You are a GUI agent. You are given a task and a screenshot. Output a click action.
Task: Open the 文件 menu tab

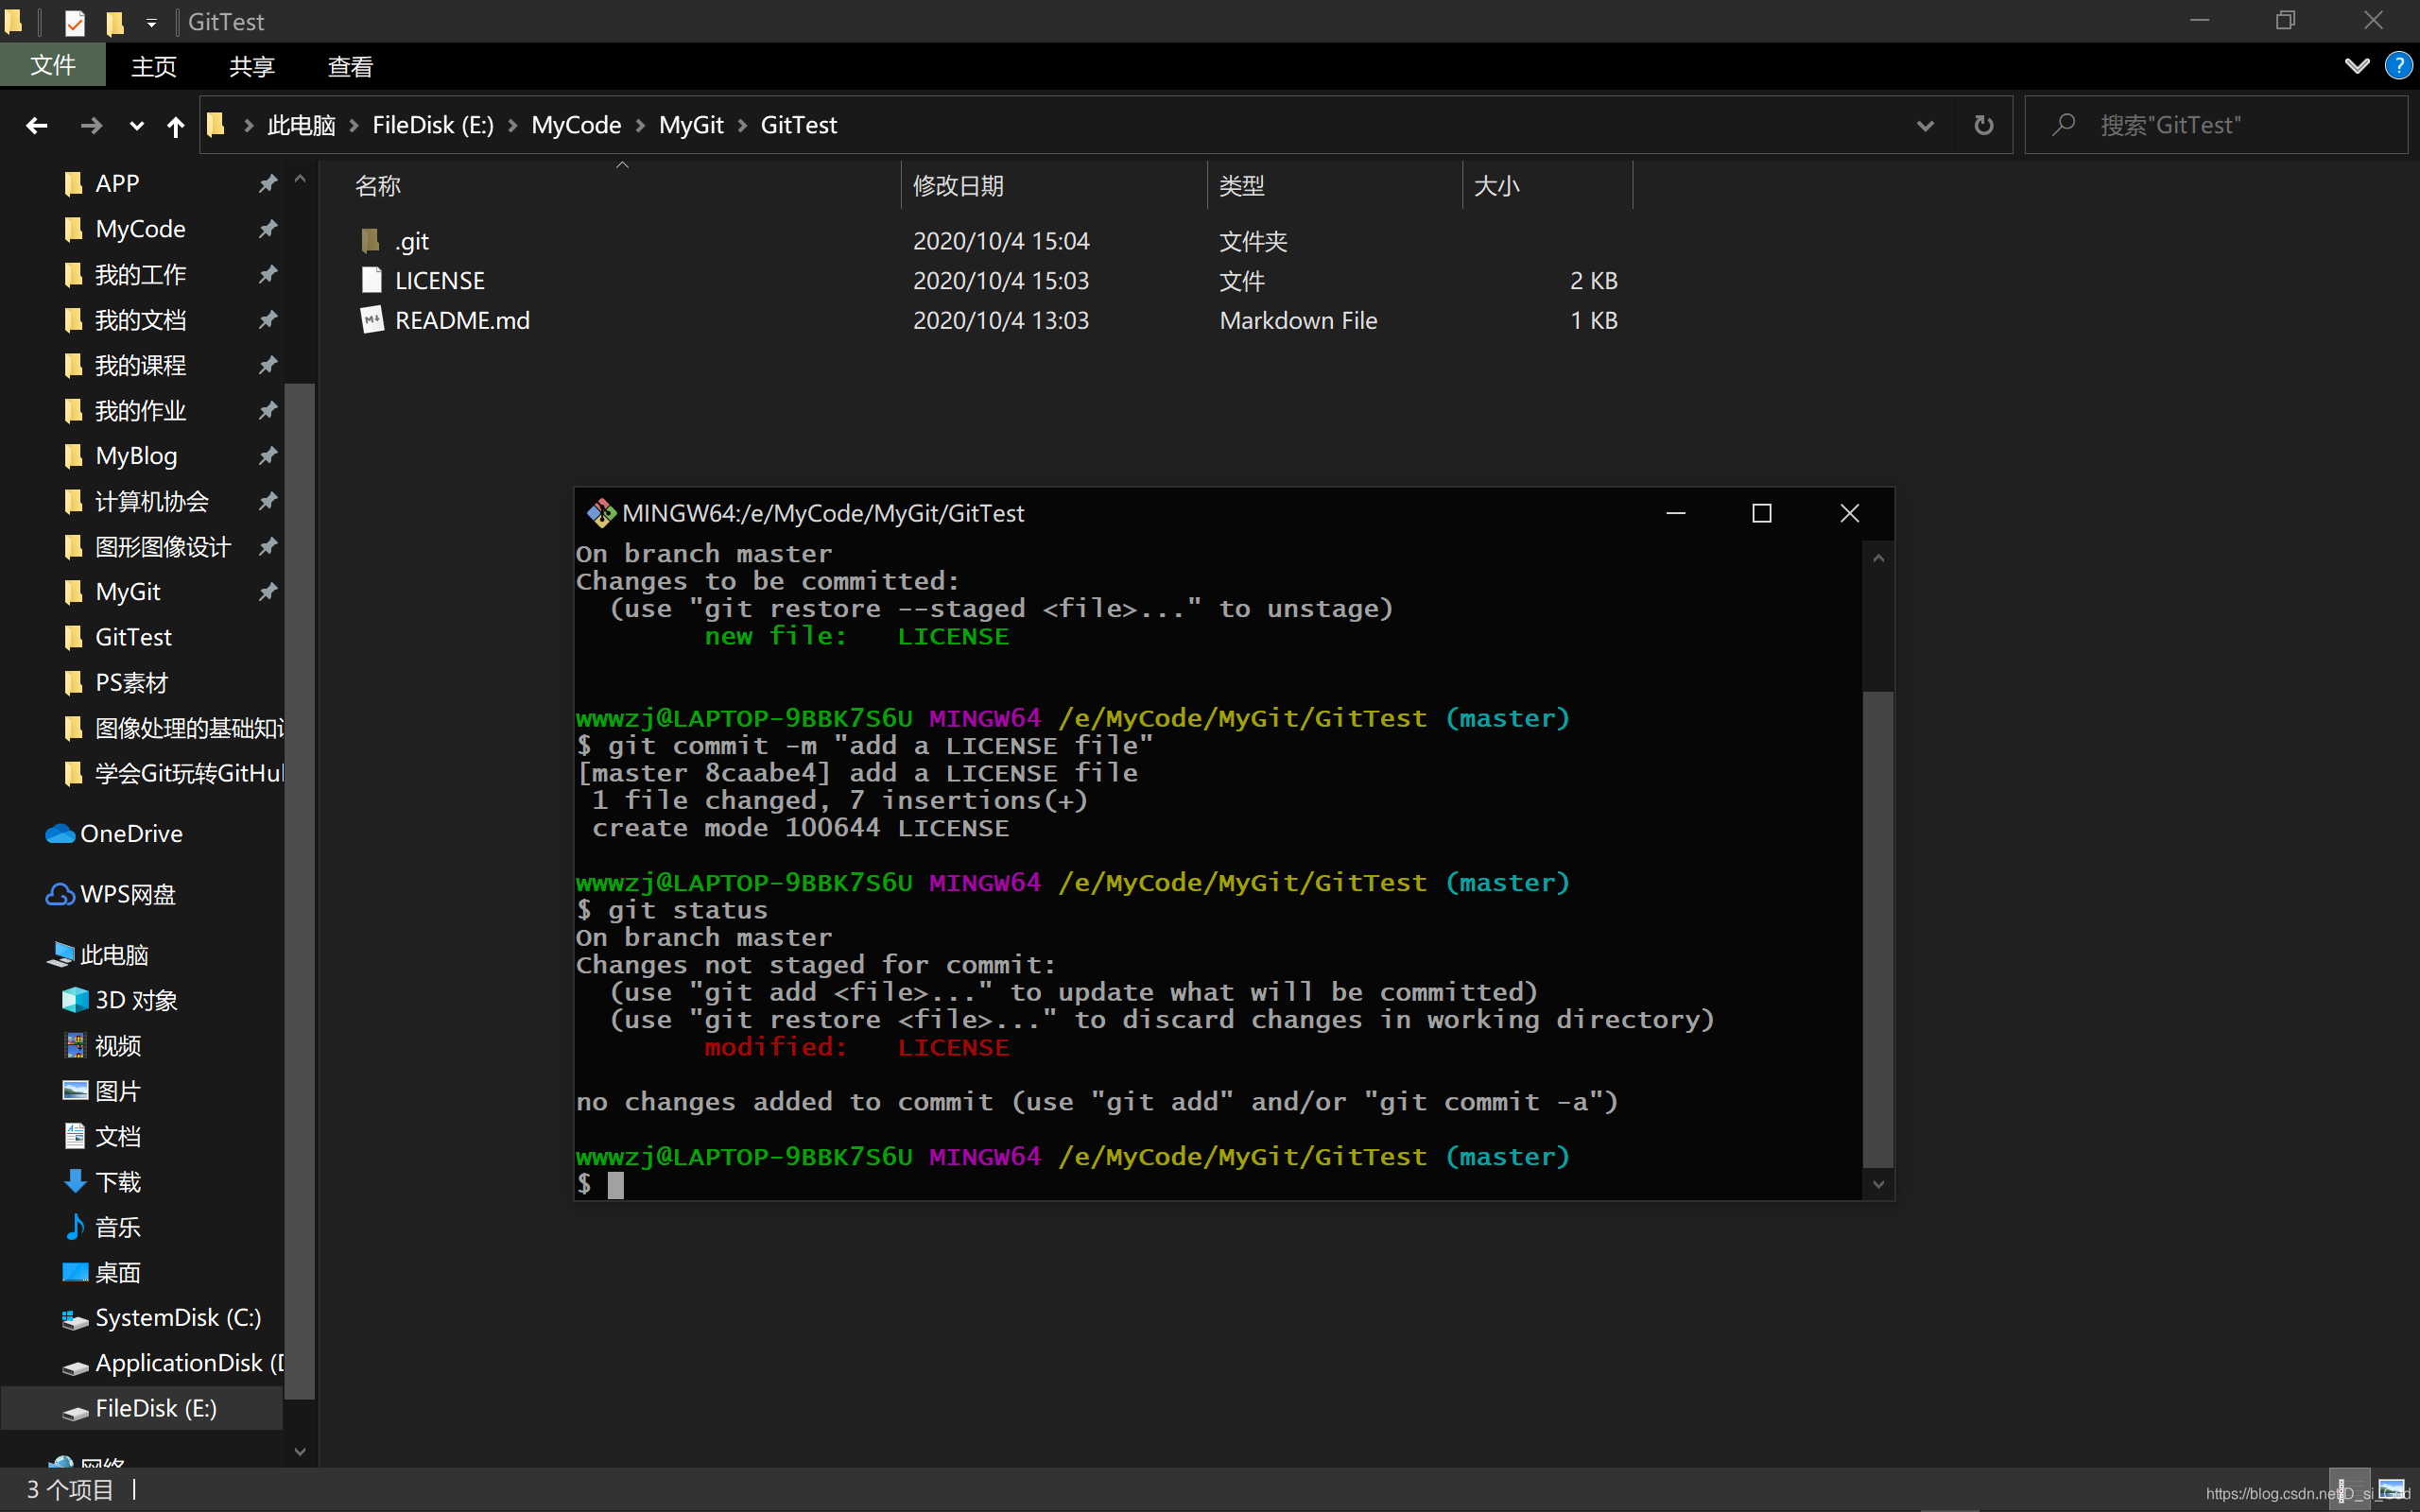52,66
